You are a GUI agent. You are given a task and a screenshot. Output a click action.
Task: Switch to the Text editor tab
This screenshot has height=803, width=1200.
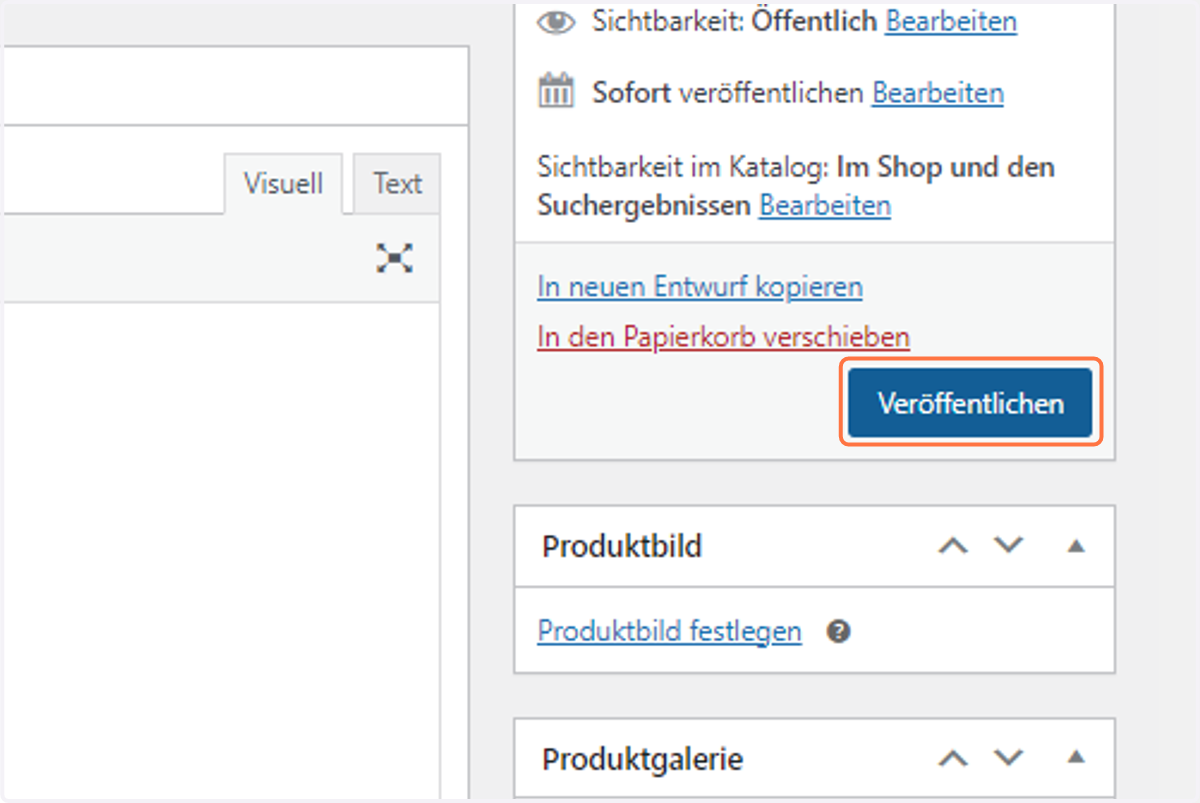coord(397,184)
